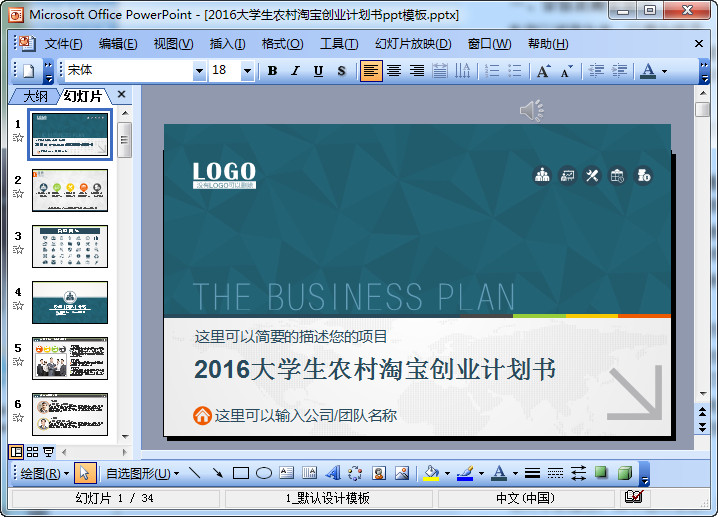Open the fill color dropdown arrow

[447, 473]
